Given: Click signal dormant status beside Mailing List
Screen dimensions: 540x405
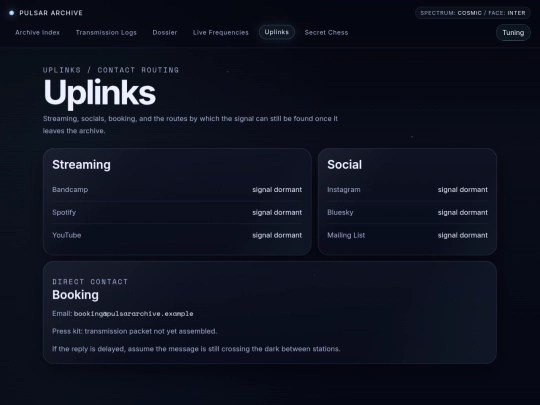Looking at the screenshot, I should 463,235.
